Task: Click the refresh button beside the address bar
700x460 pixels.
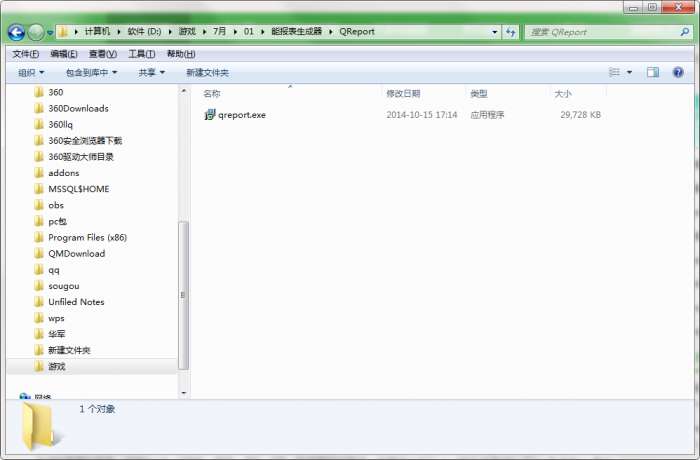Action: tap(511, 32)
